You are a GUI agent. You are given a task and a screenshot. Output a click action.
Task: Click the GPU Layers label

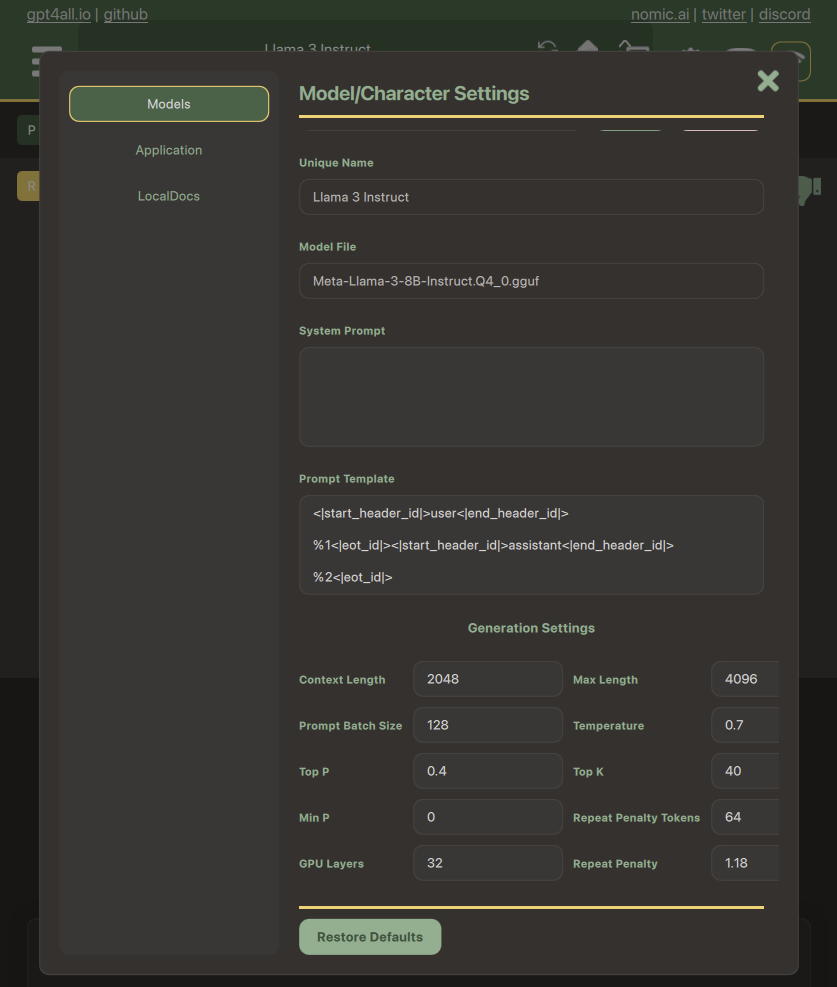pyautogui.click(x=331, y=863)
